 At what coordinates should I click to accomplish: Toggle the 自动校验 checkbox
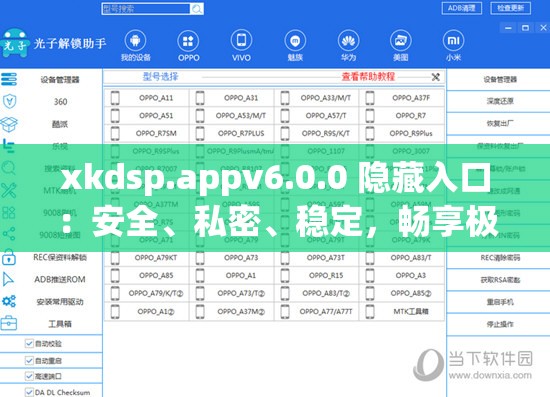click(29, 343)
